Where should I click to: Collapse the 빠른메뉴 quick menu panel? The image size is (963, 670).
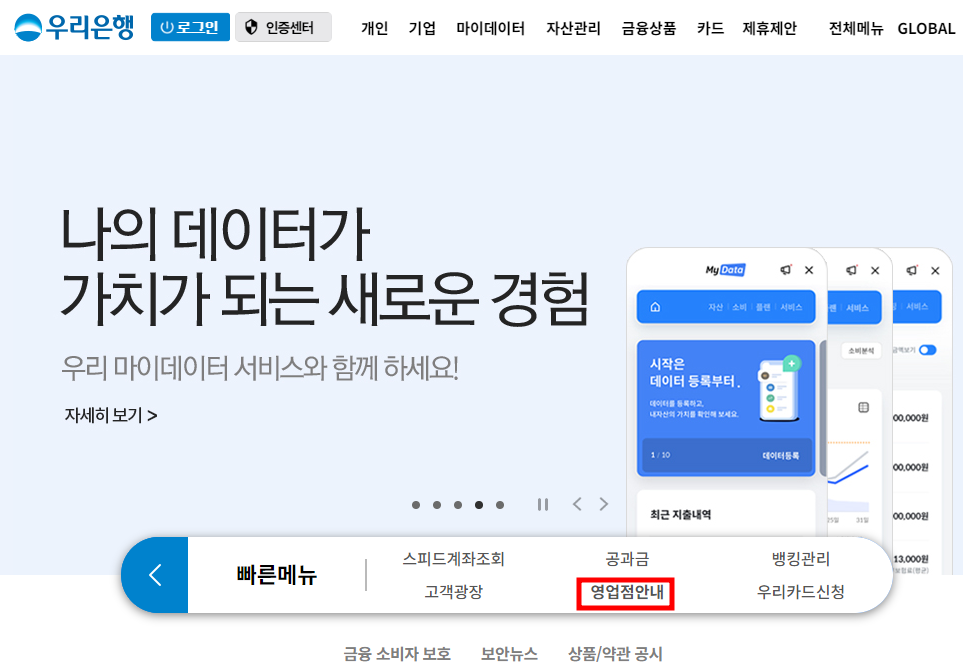coord(155,576)
